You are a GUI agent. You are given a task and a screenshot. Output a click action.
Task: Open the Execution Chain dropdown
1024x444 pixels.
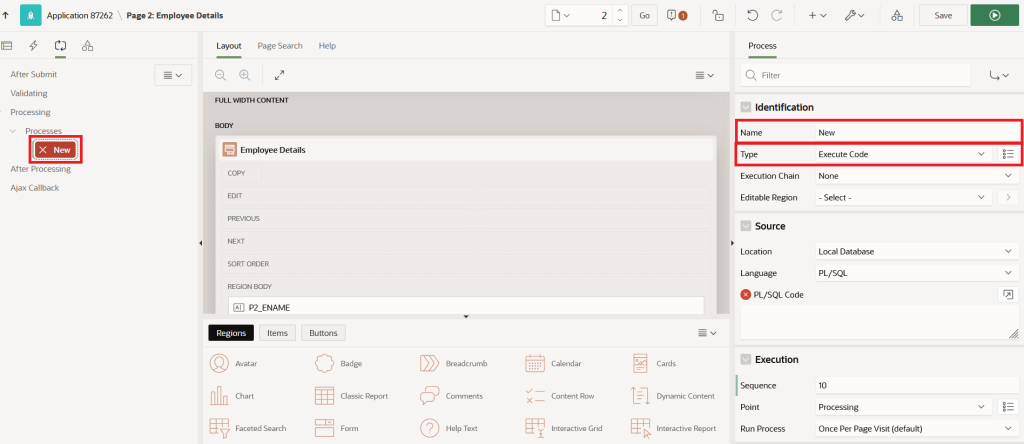coord(916,176)
